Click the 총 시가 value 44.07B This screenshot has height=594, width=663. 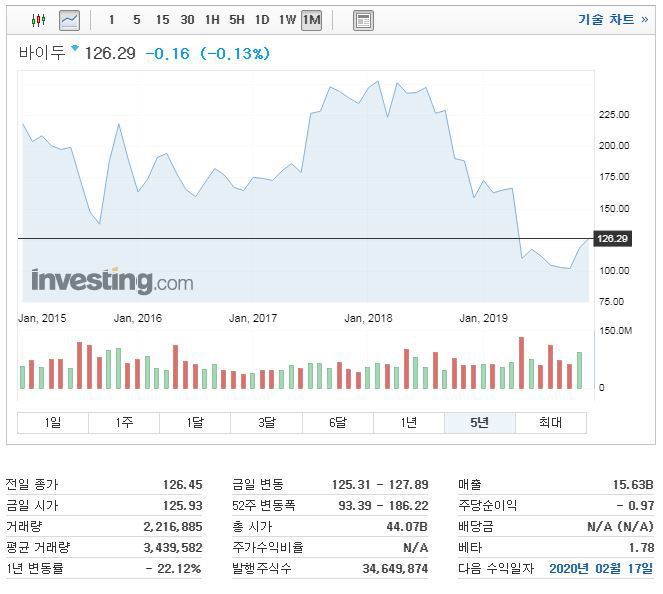(x=407, y=527)
